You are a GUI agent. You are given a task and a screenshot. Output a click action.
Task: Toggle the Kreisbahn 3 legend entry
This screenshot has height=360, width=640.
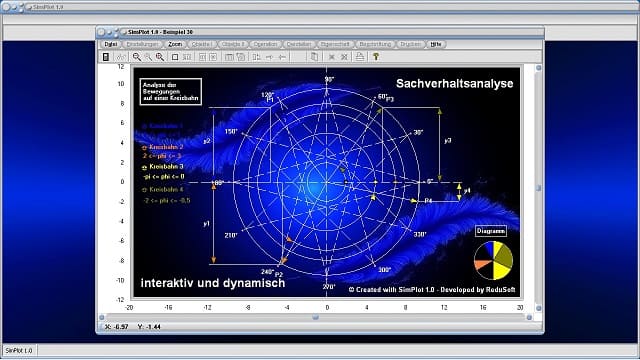point(162,167)
